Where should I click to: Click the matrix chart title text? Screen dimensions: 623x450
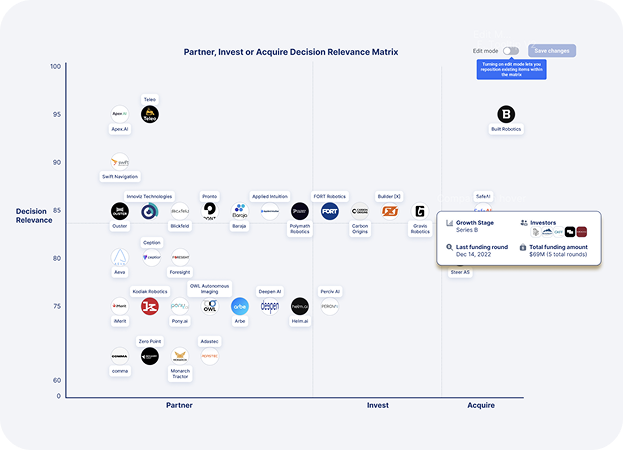click(291, 52)
